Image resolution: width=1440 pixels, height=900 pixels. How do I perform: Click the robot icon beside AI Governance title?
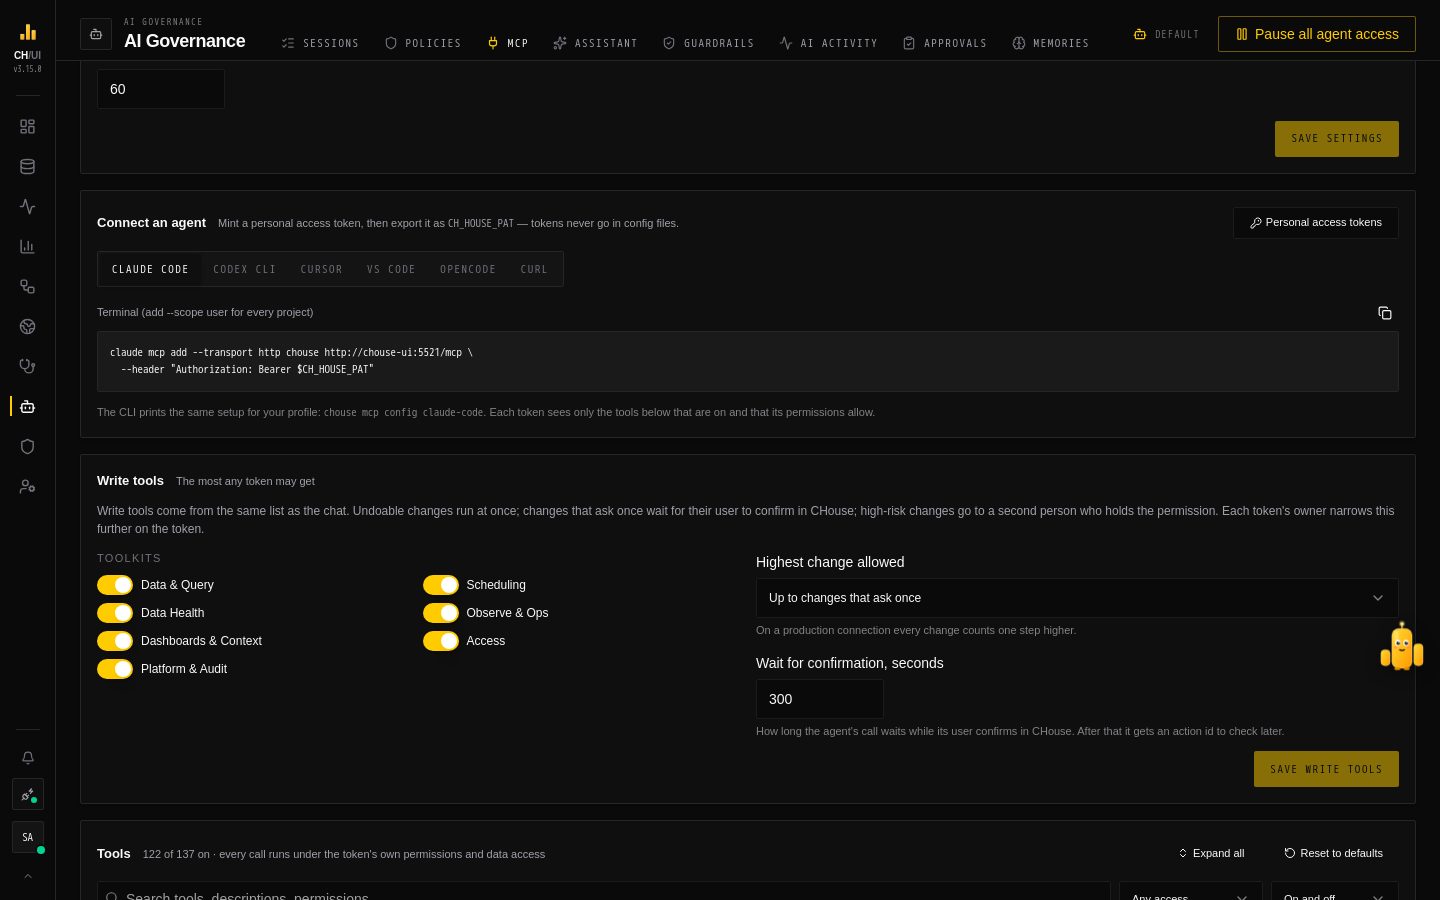pos(96,34)
